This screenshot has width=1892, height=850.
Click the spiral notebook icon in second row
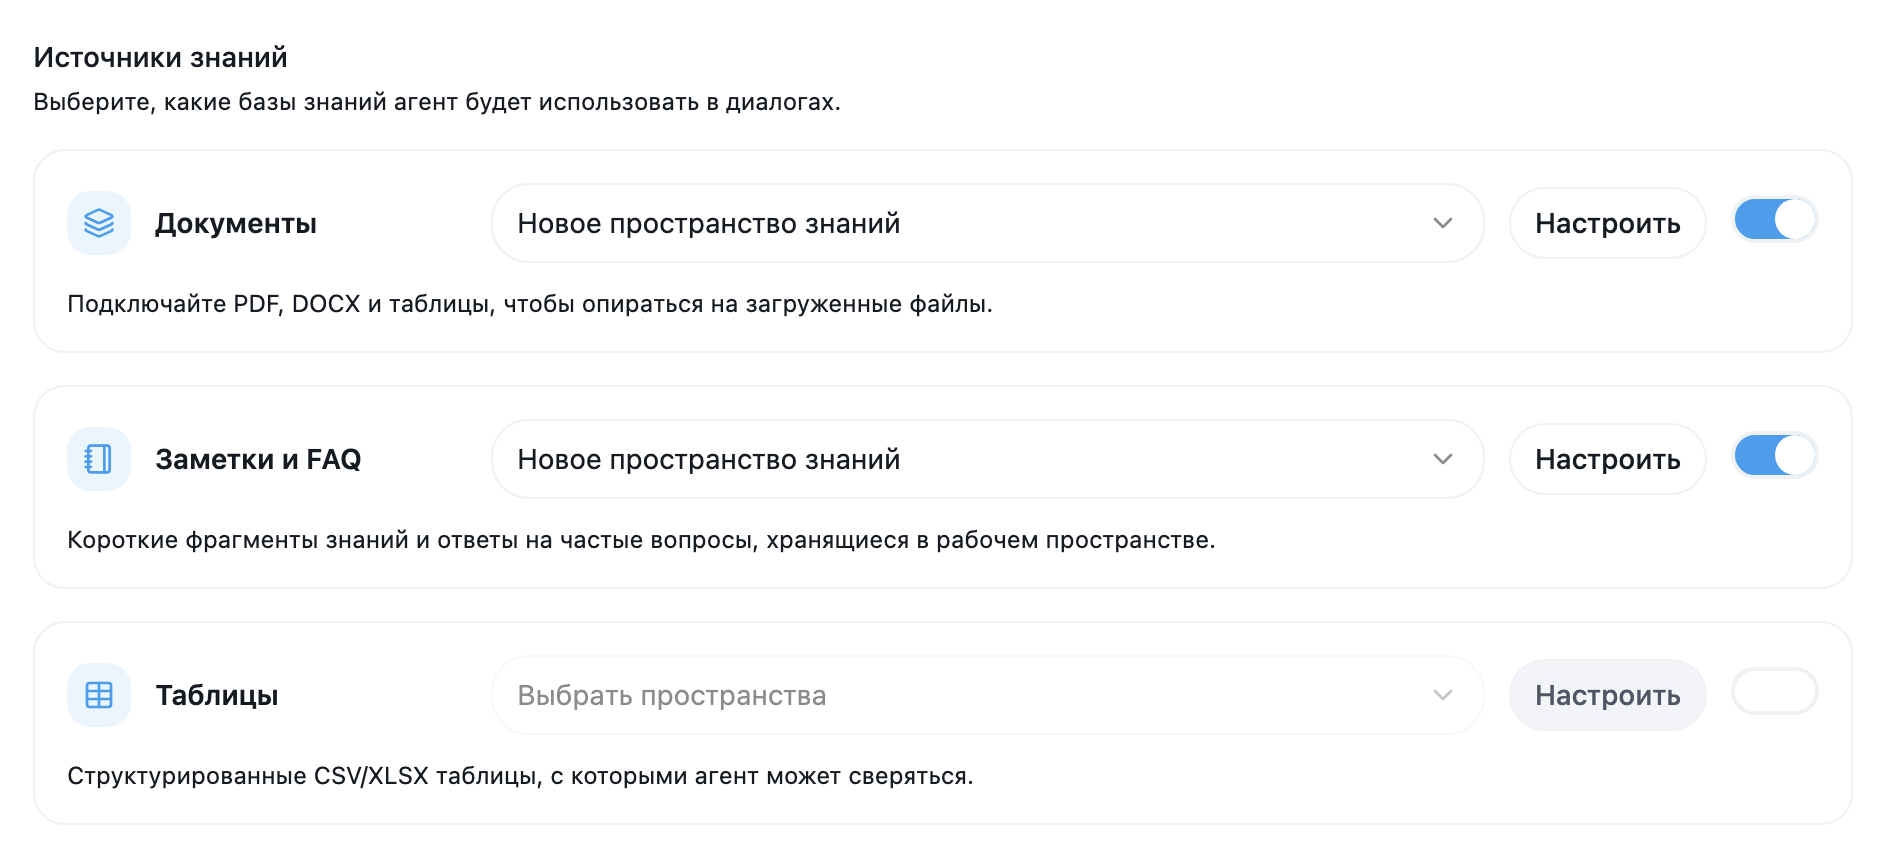98,458
